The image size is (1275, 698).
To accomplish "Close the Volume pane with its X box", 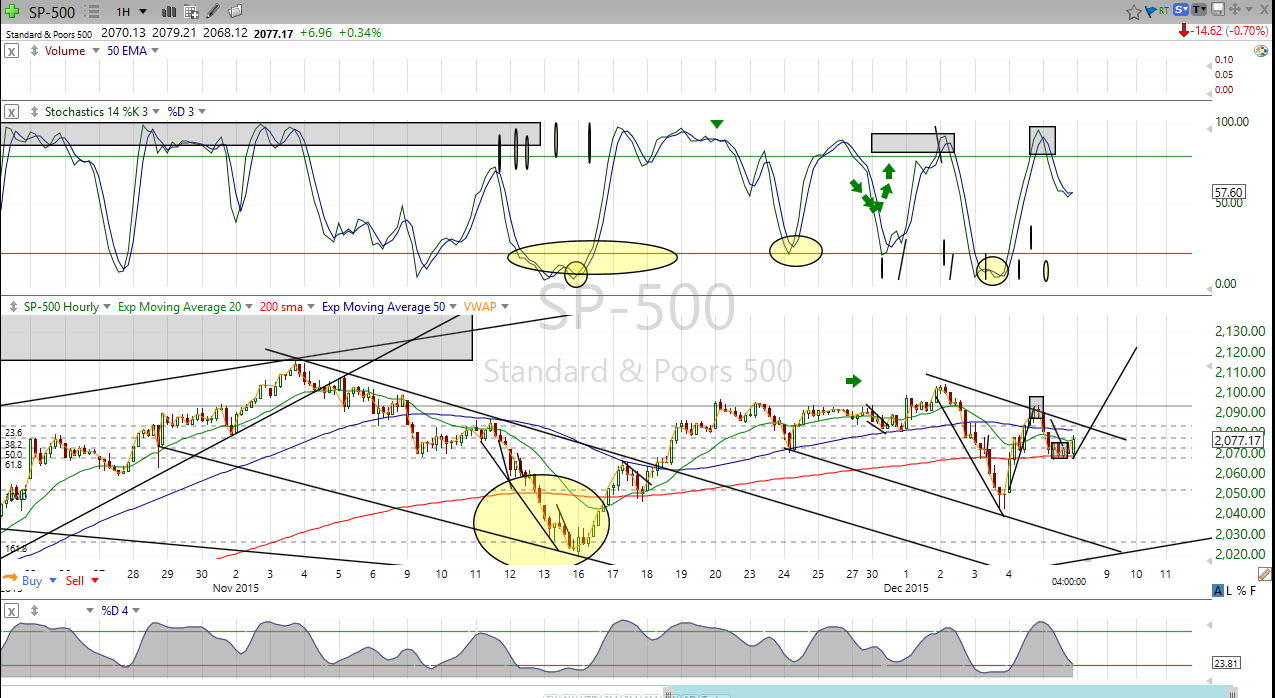I will click(12, 51).
